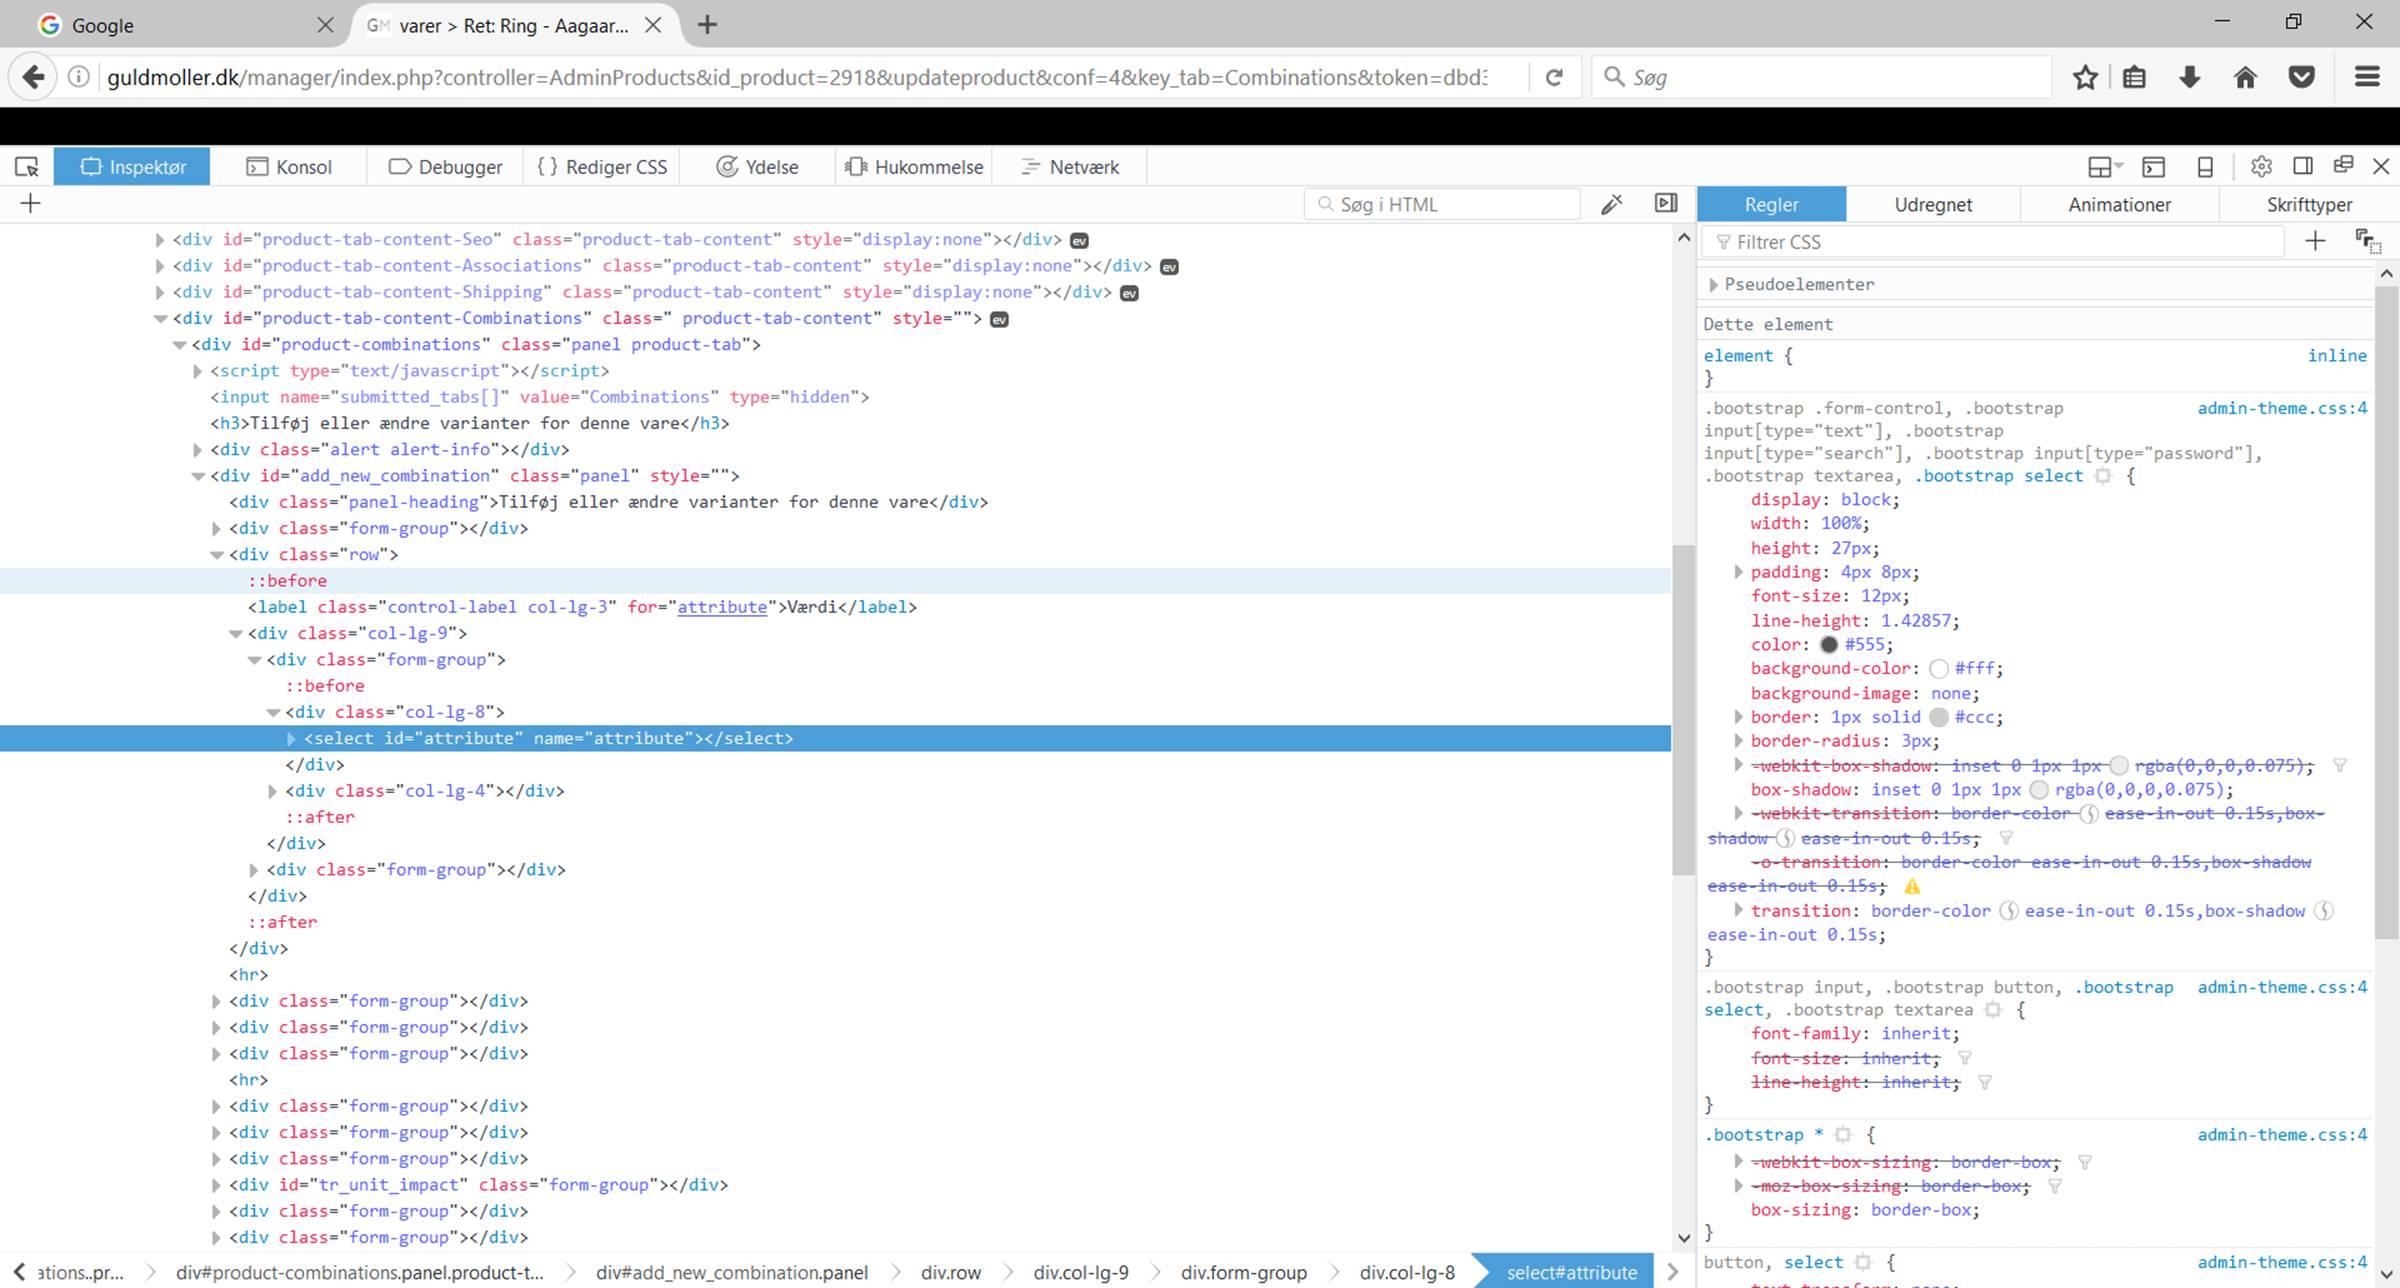Open the Firefox hamburger menu
The height and width of the screenshot is (1288, 2400).
point(2367,77)
